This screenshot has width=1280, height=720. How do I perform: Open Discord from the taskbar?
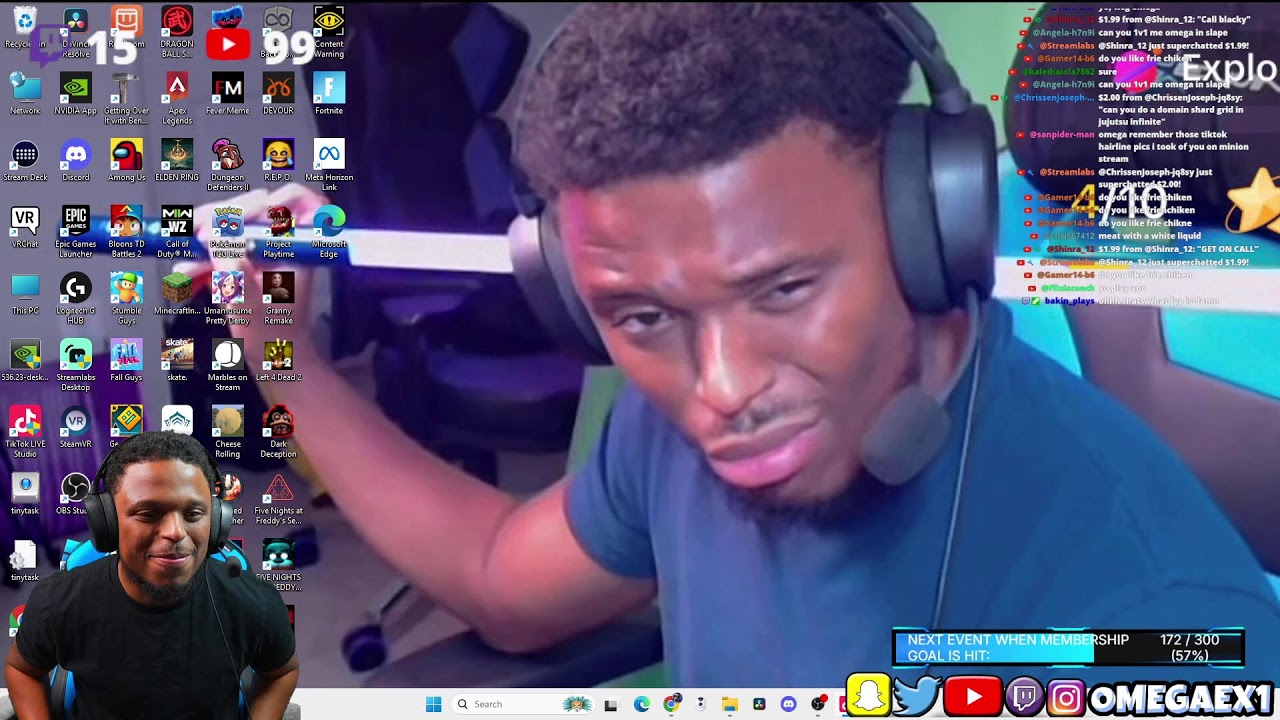coord(788,704)
